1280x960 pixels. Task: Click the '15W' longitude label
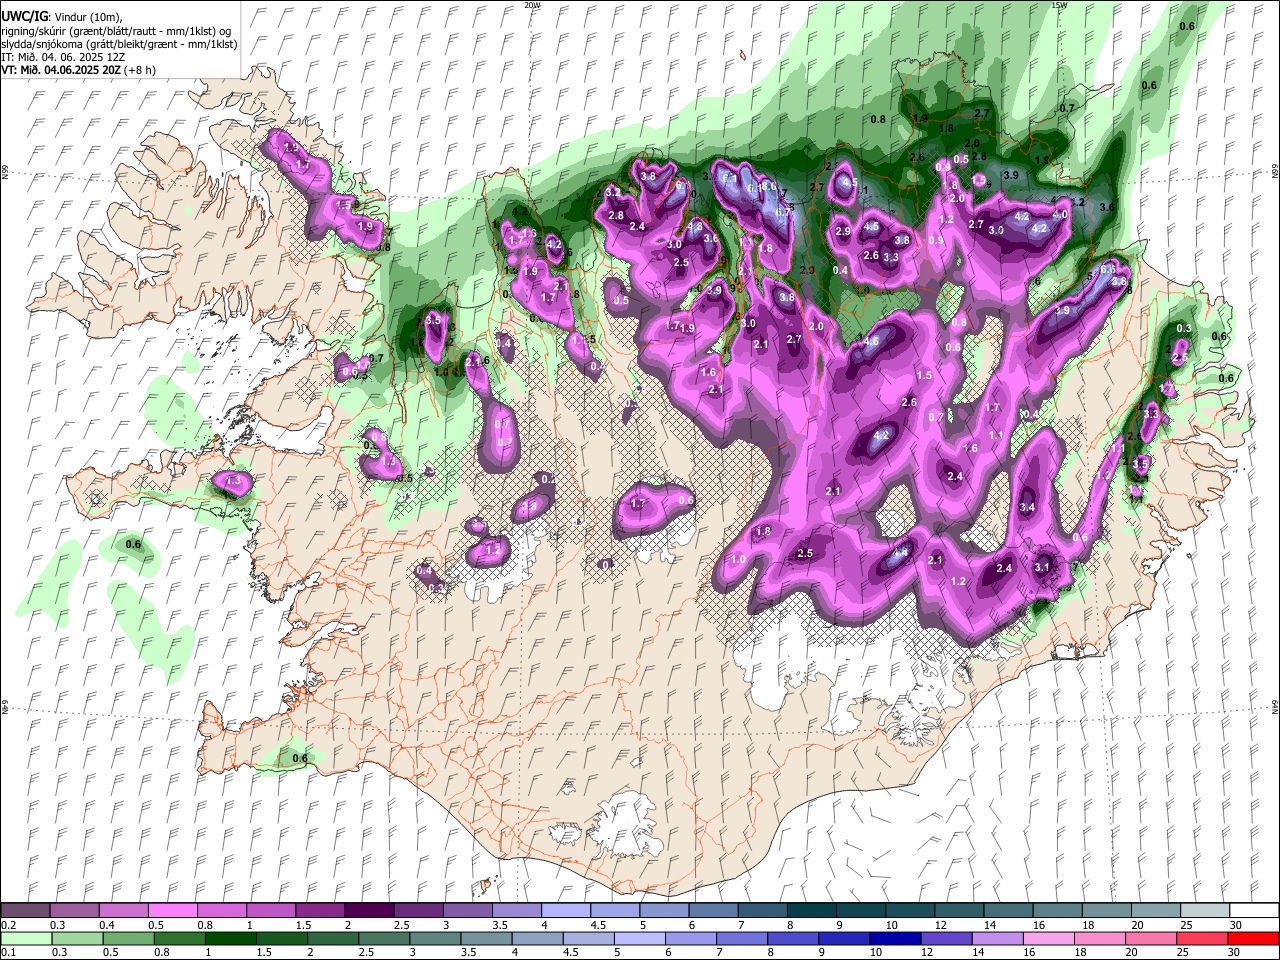point(1059,5)
